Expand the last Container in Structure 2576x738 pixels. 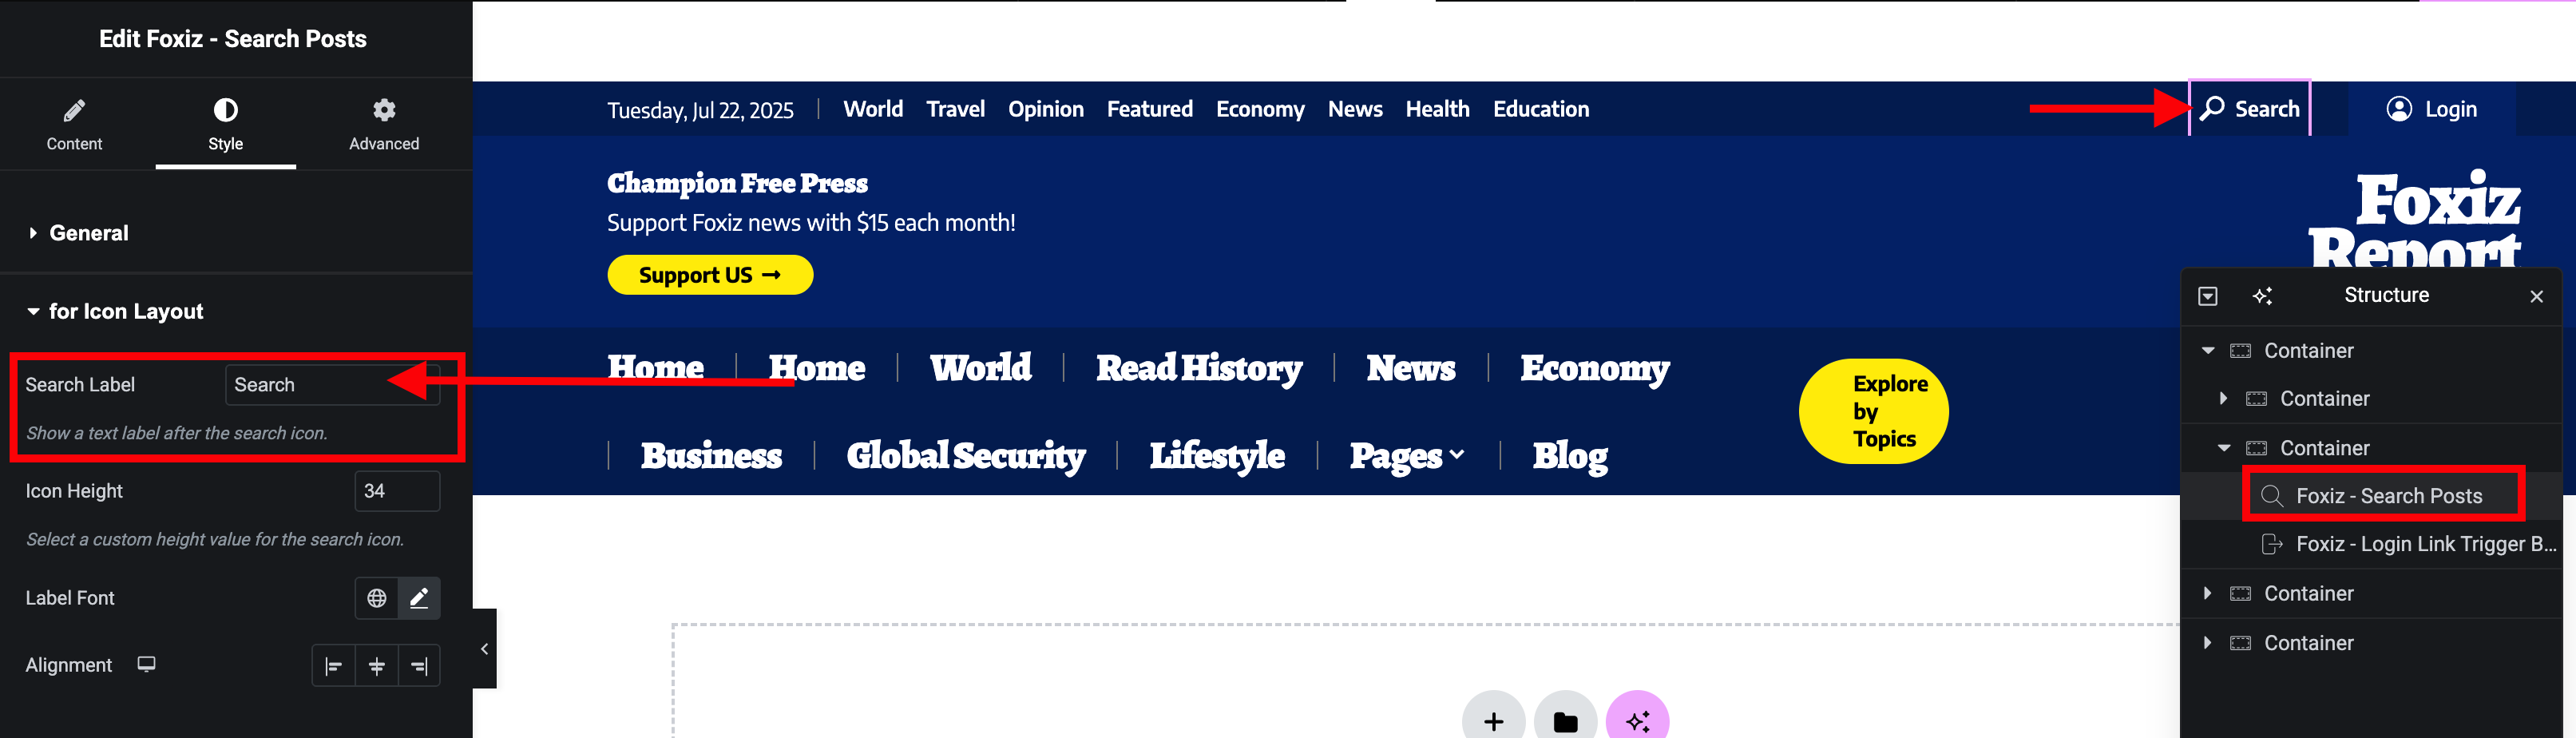2207,642
